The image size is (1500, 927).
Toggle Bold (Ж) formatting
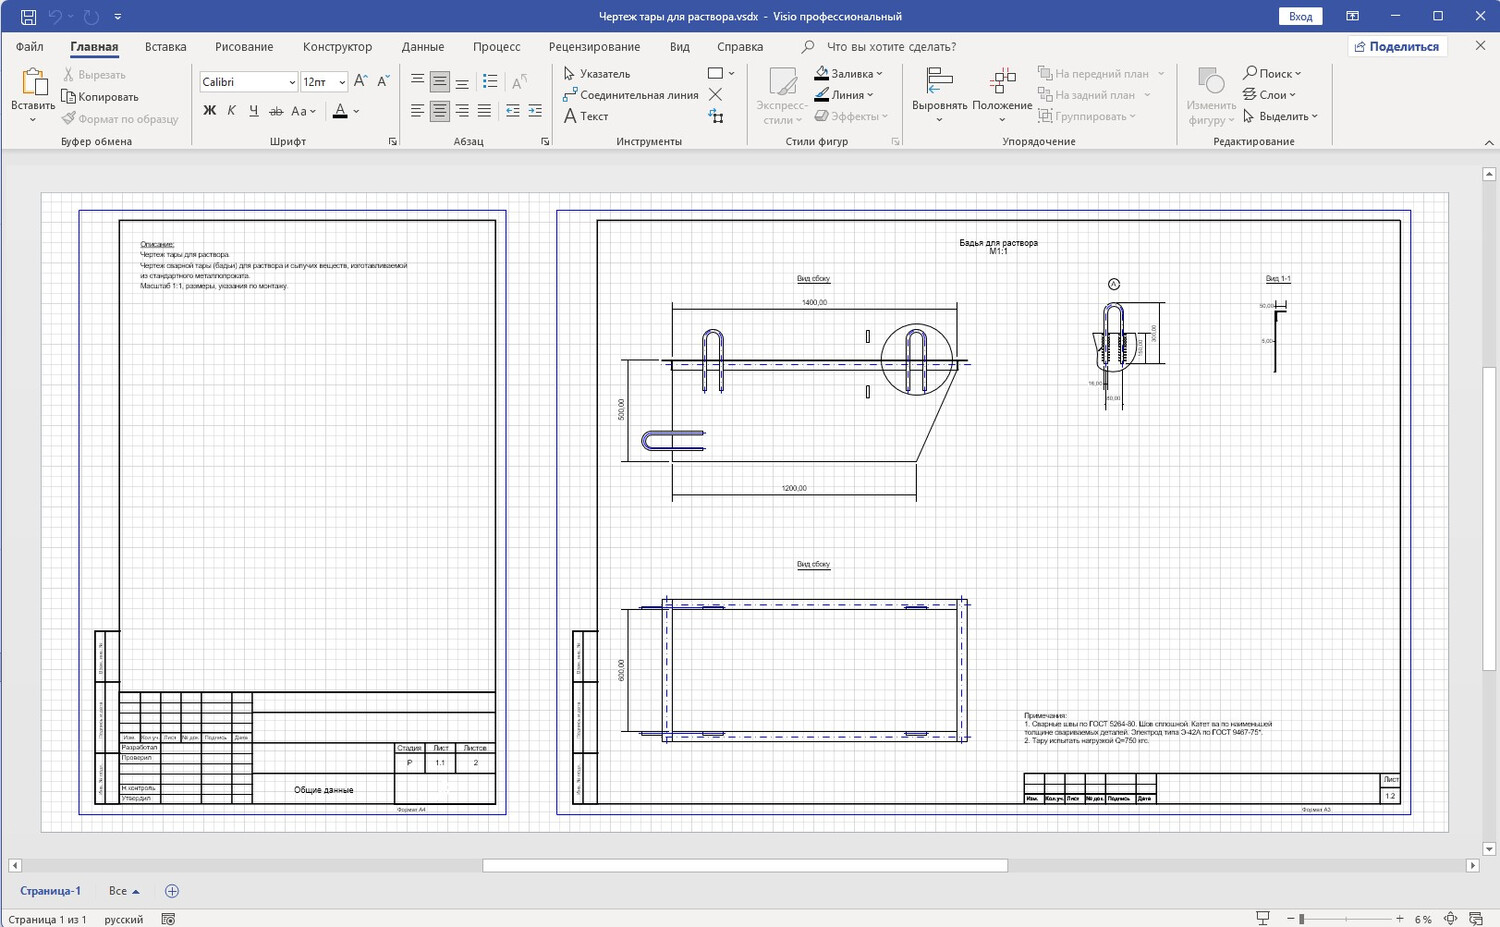(x=209, y=111)
